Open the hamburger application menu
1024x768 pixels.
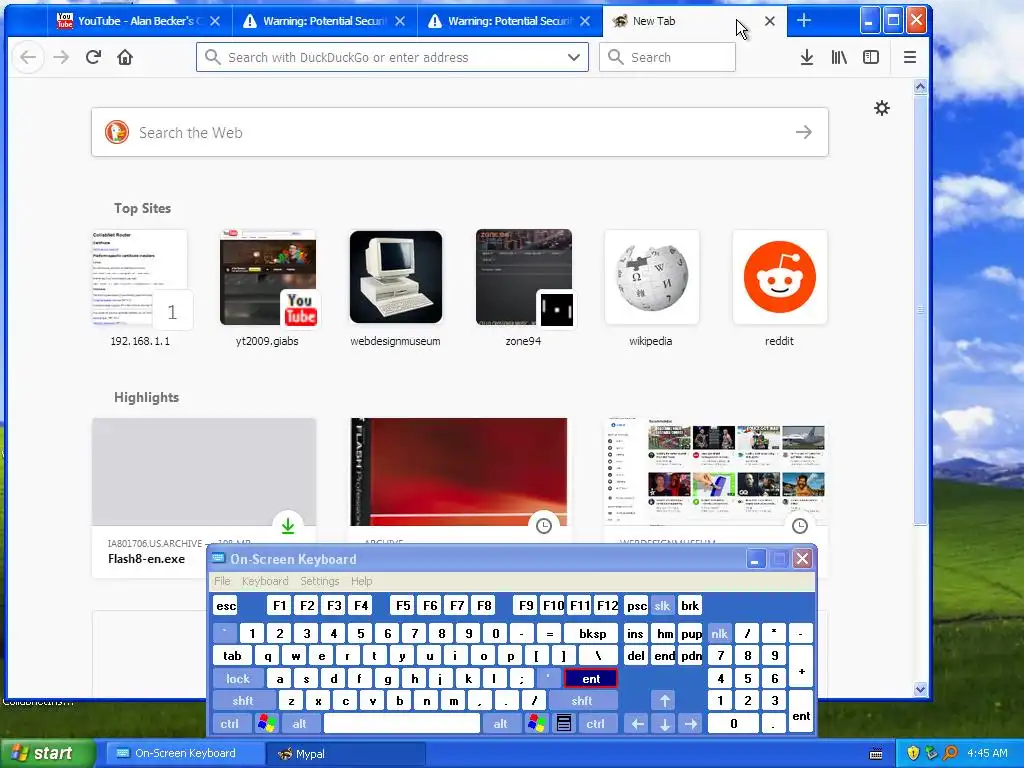(x=910, y=57)
